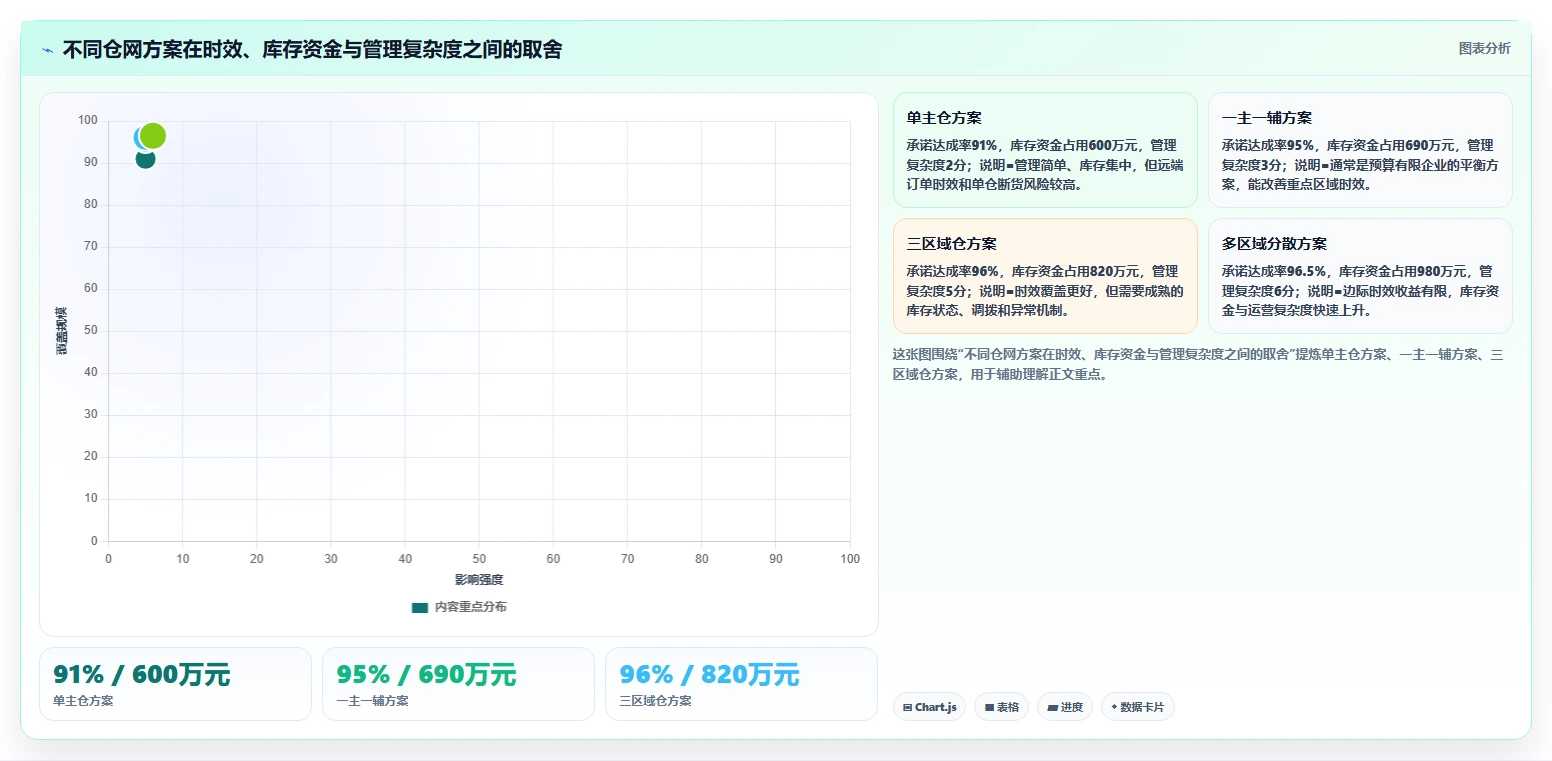
Task: Click the main heading about 不同仓网方案
Action: 312,50
